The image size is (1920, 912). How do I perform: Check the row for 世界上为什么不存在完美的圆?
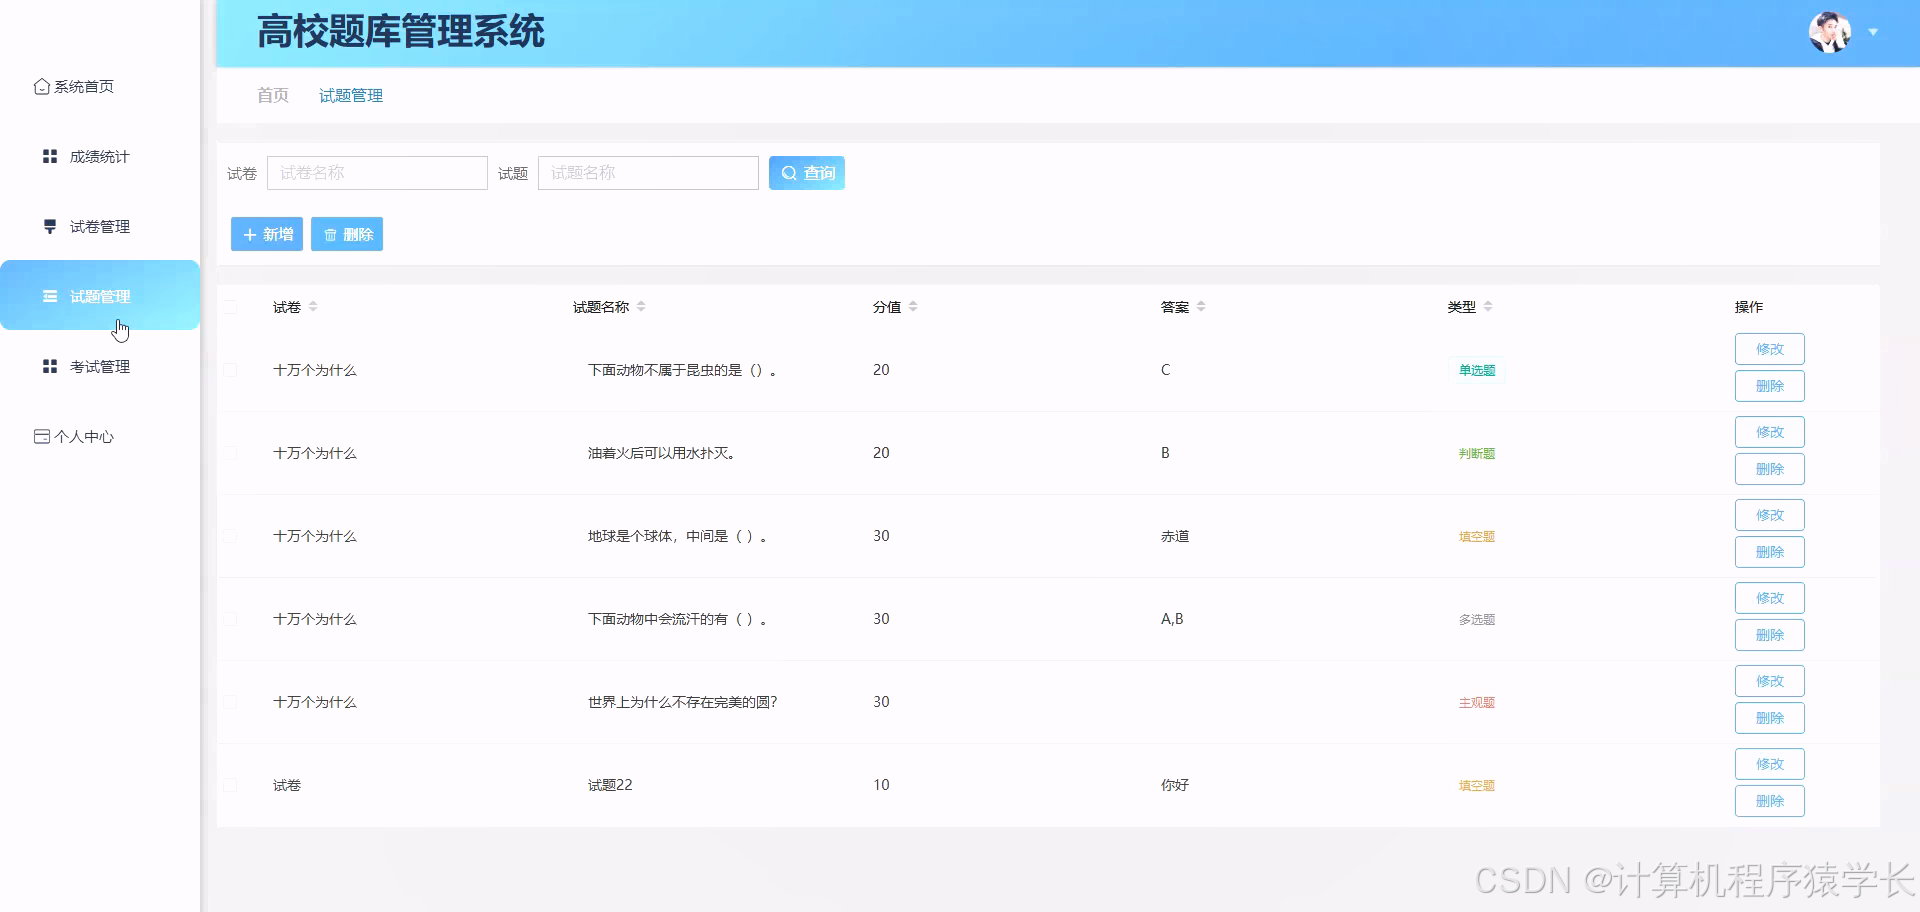[230, 702]
